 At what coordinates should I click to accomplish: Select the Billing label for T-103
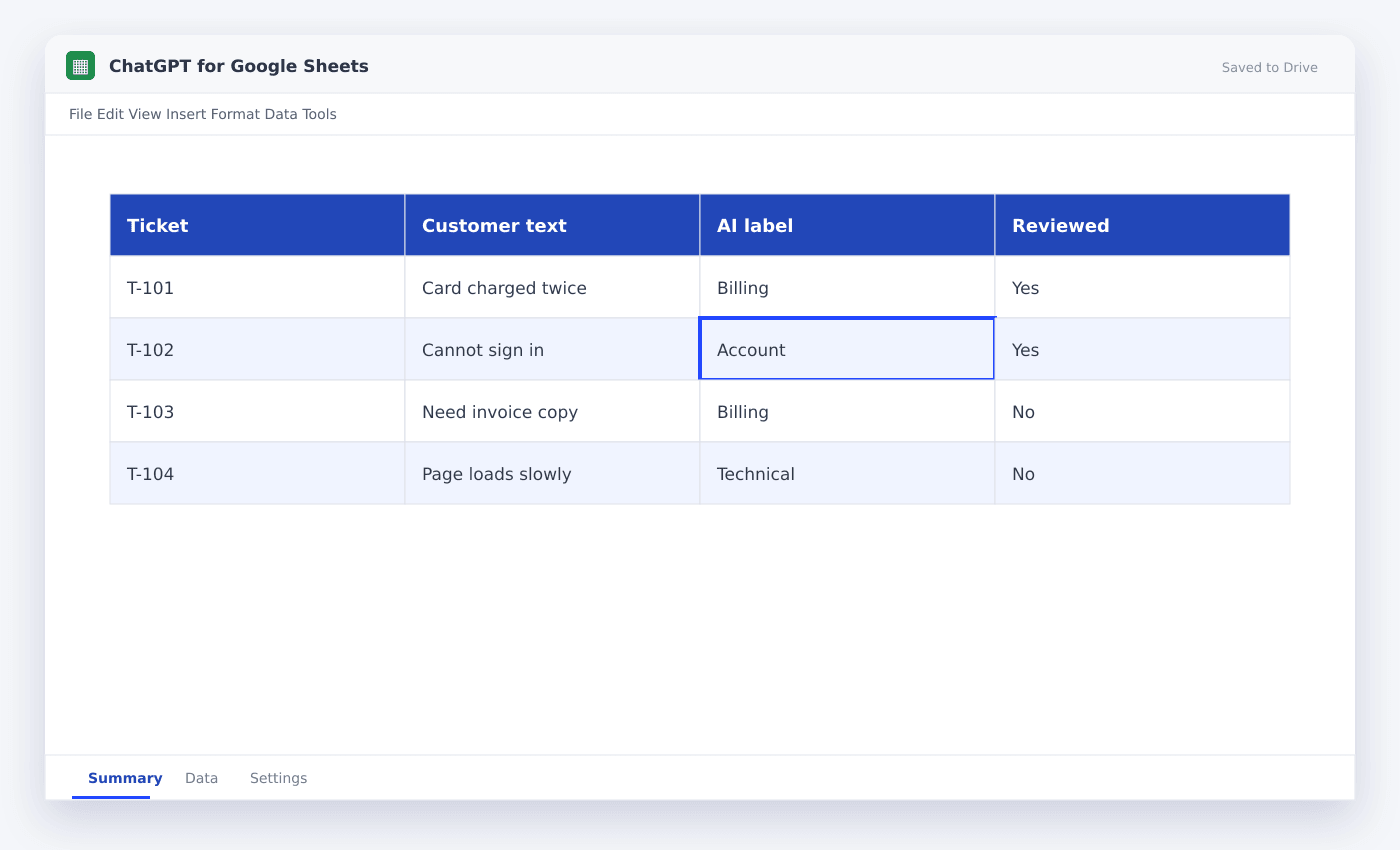(848, 411)
